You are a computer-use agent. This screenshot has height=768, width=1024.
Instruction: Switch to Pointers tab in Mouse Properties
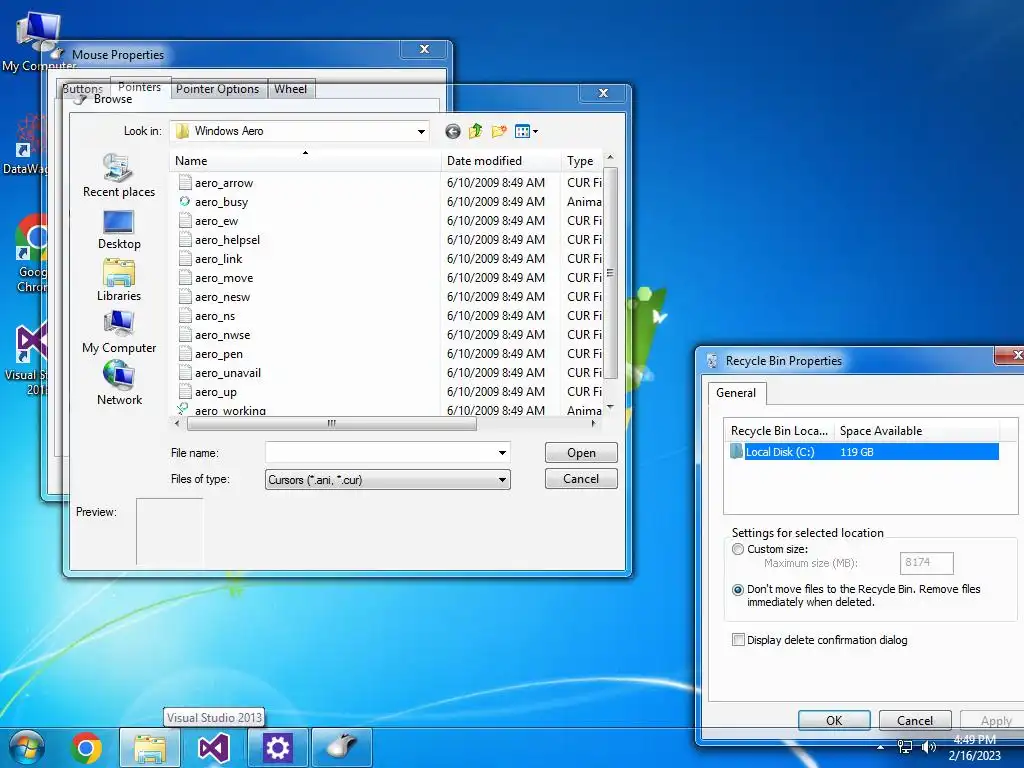(139, 86)
